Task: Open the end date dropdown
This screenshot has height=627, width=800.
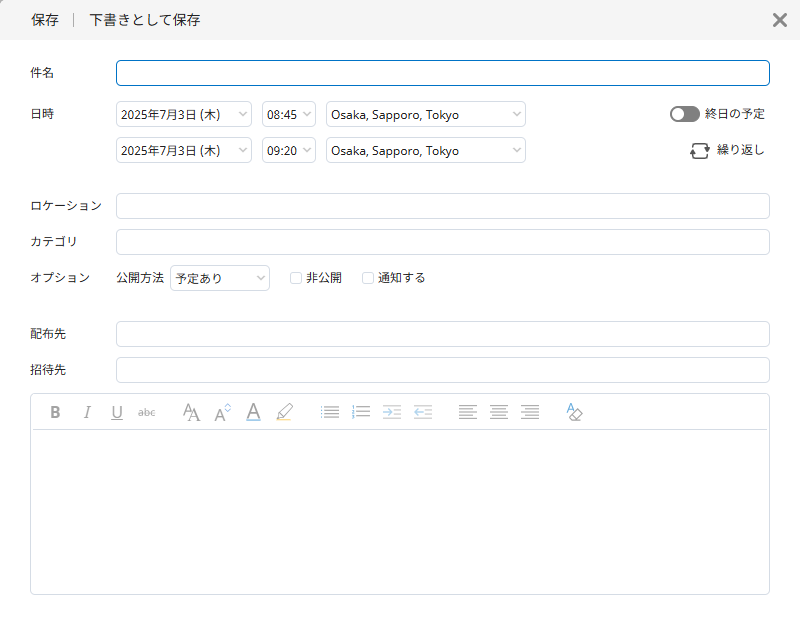Action: tap(184, 151)
